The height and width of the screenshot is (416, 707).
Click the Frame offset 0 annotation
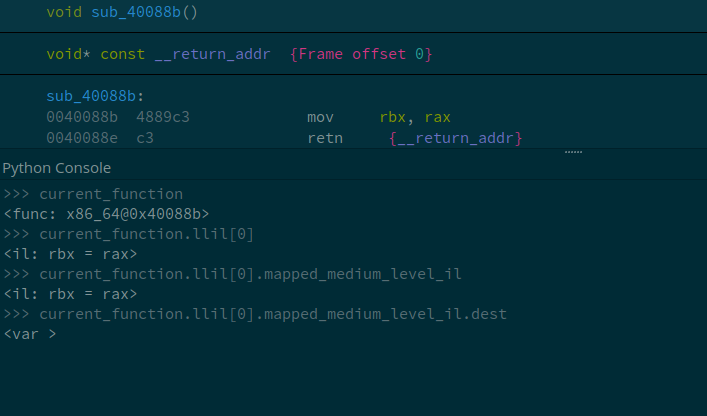(361, 55)
